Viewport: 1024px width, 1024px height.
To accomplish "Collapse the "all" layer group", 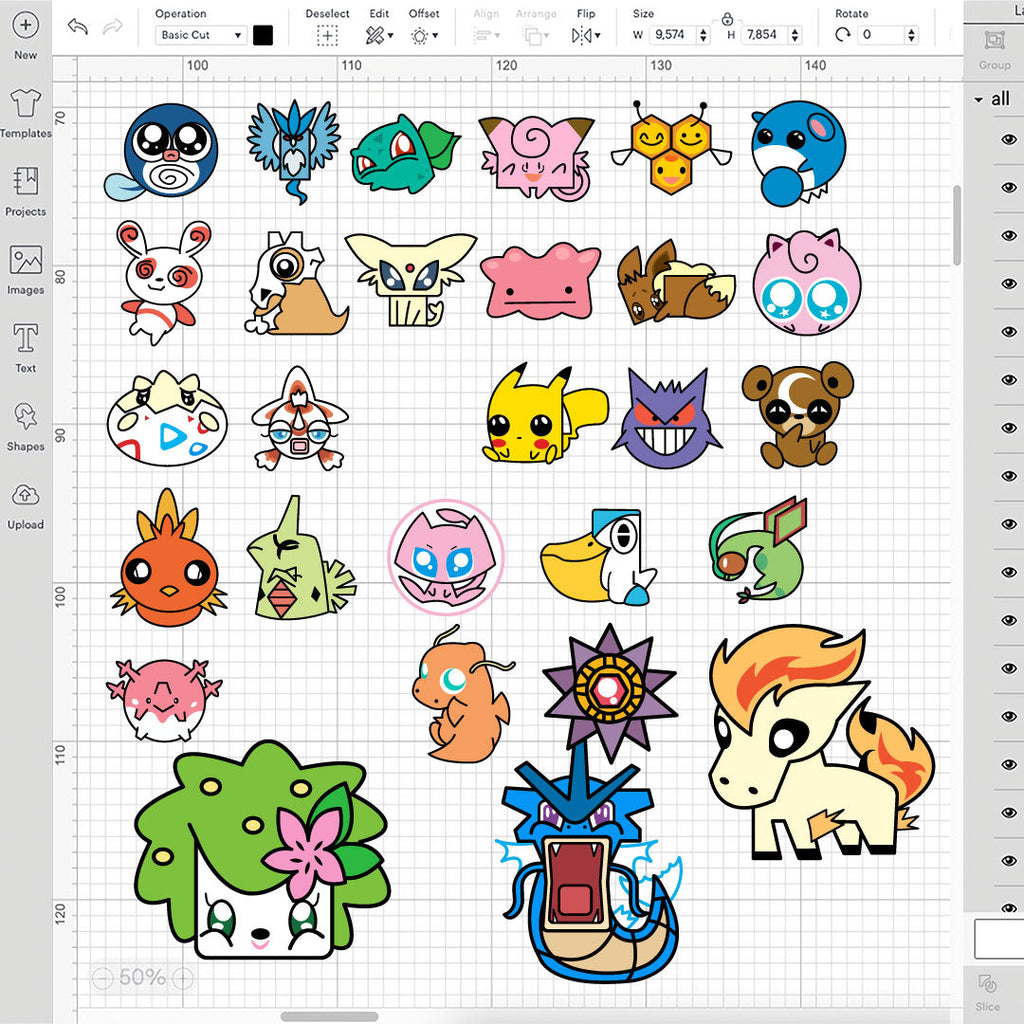I will pos(978,100).
